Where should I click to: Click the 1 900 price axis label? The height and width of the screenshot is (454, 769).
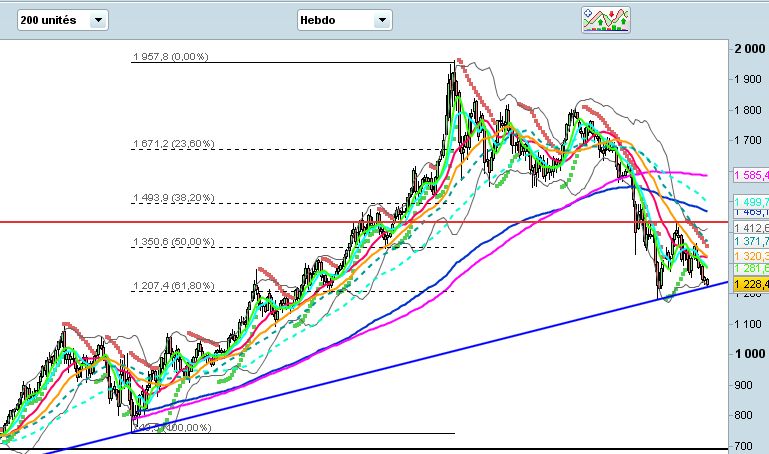(749, 80)
